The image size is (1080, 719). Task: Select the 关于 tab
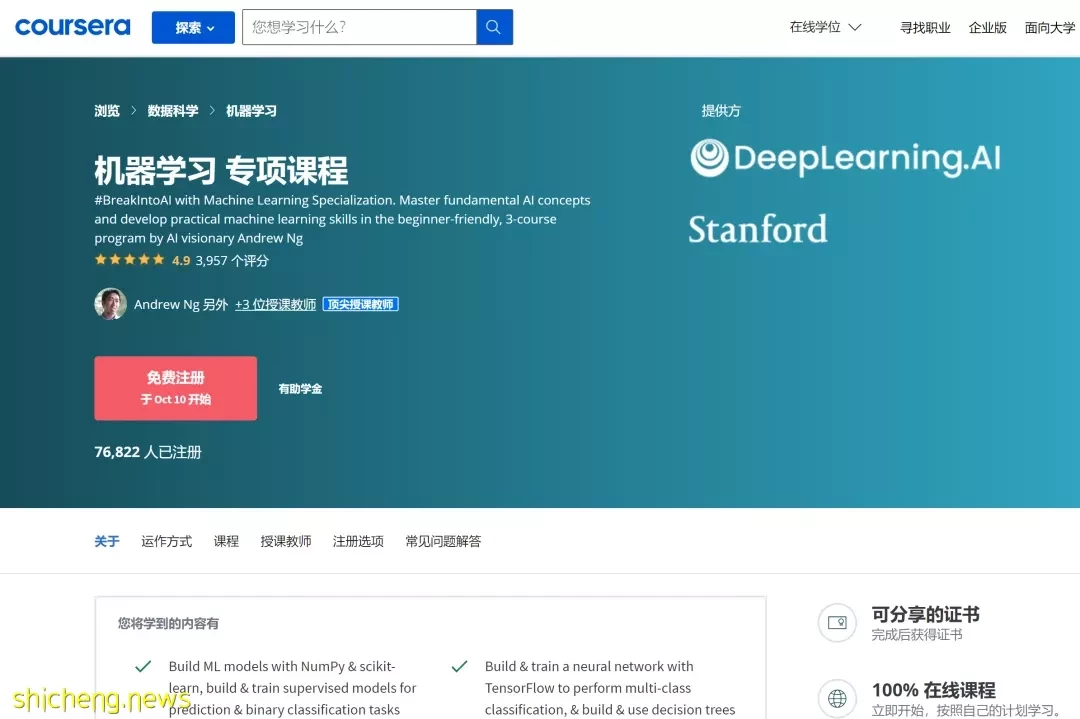(x=107, y=541)
